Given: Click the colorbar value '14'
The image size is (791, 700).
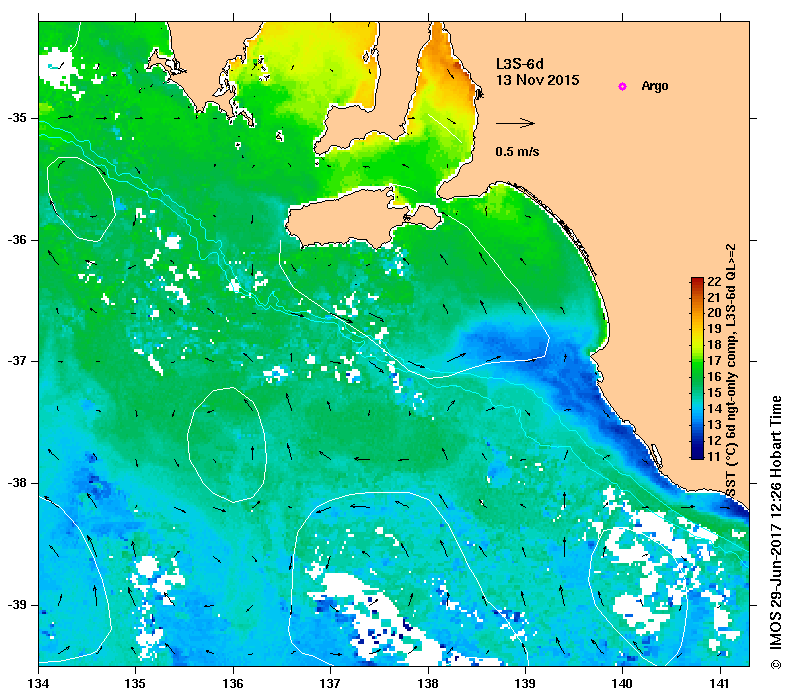Looking at the screenshot, I should [x=714, y=409].
